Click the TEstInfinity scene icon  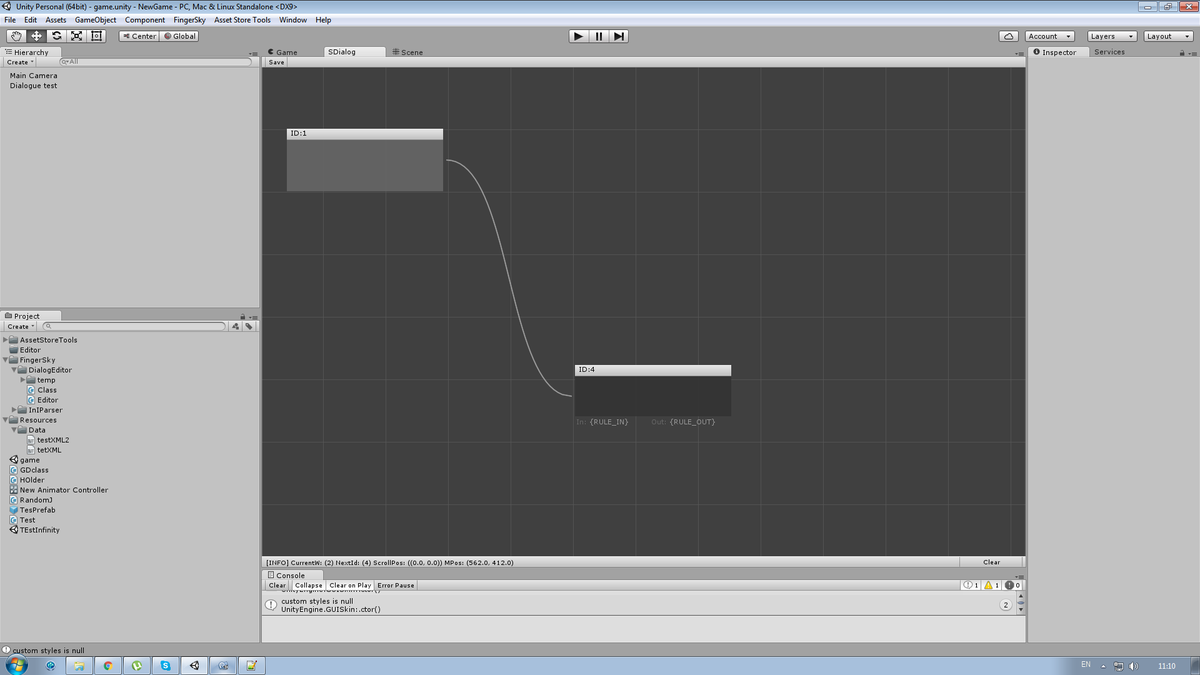pyautogui.click(x=13, y=530)
